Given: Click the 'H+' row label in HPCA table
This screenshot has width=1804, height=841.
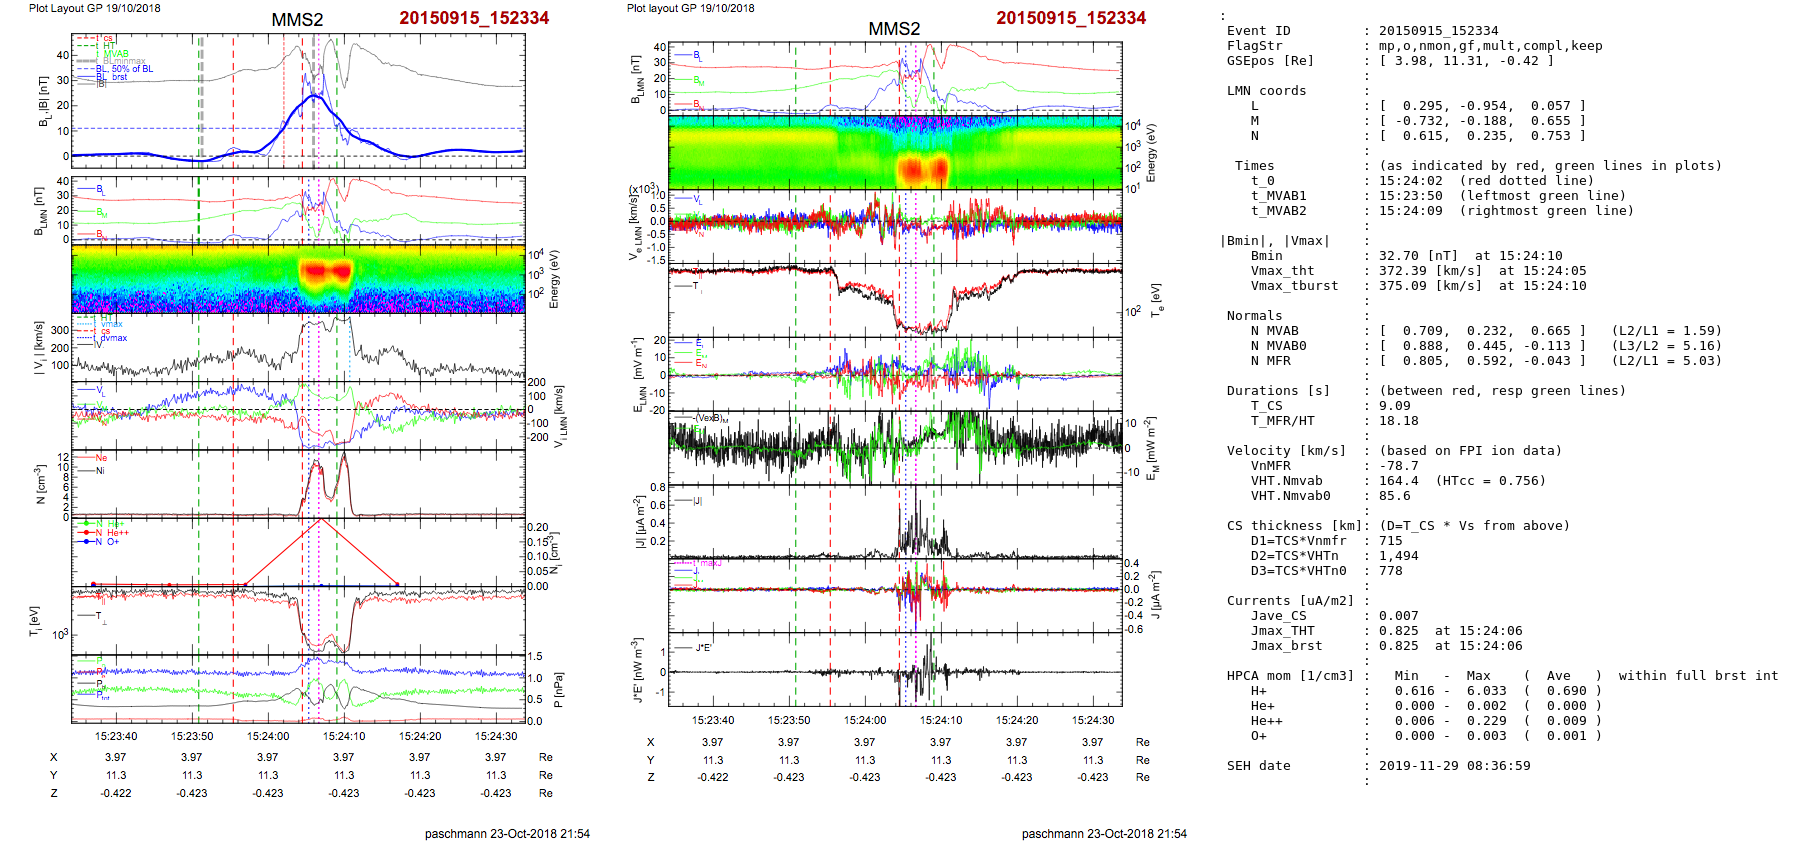Looking at the screenshot, I should (x=1259, y=691).
